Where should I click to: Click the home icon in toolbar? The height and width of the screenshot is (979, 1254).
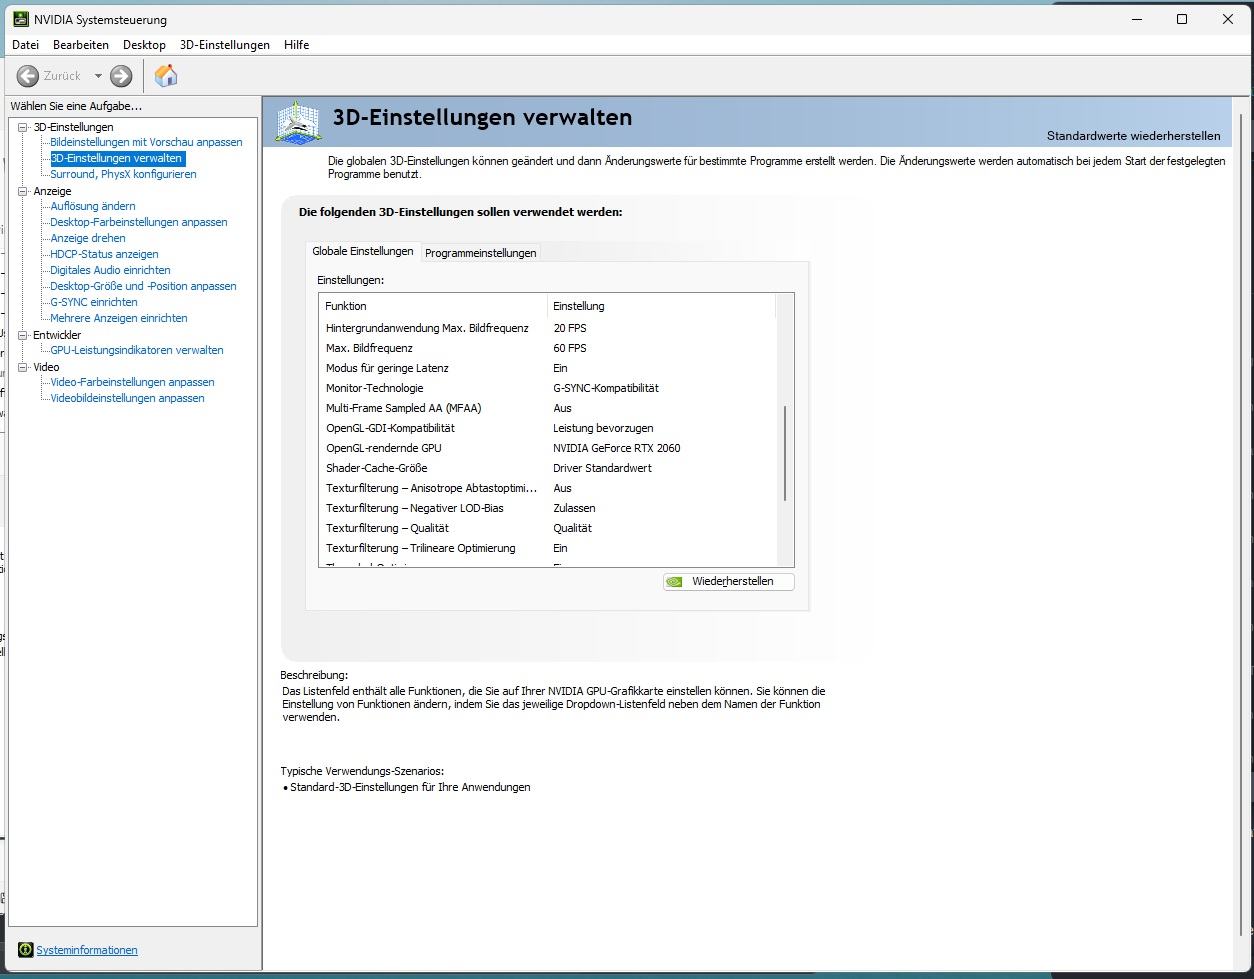tap(166, 76)
